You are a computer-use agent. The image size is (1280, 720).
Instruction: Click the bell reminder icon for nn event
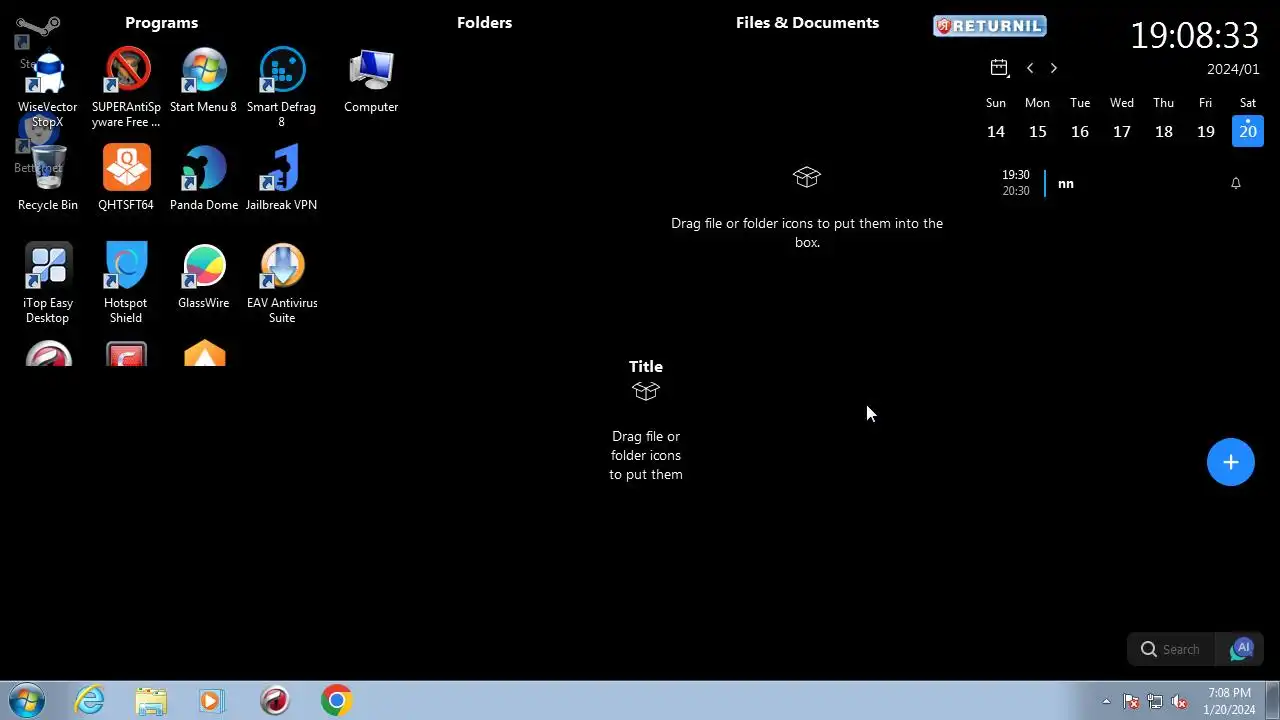(x=1236, y=183)
